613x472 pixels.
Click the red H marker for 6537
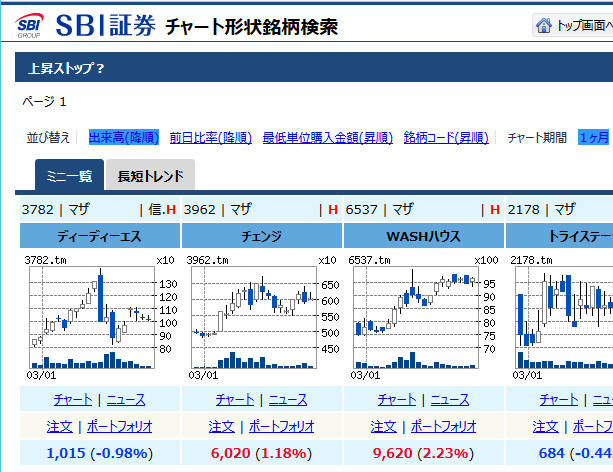[x=495, y=210]
